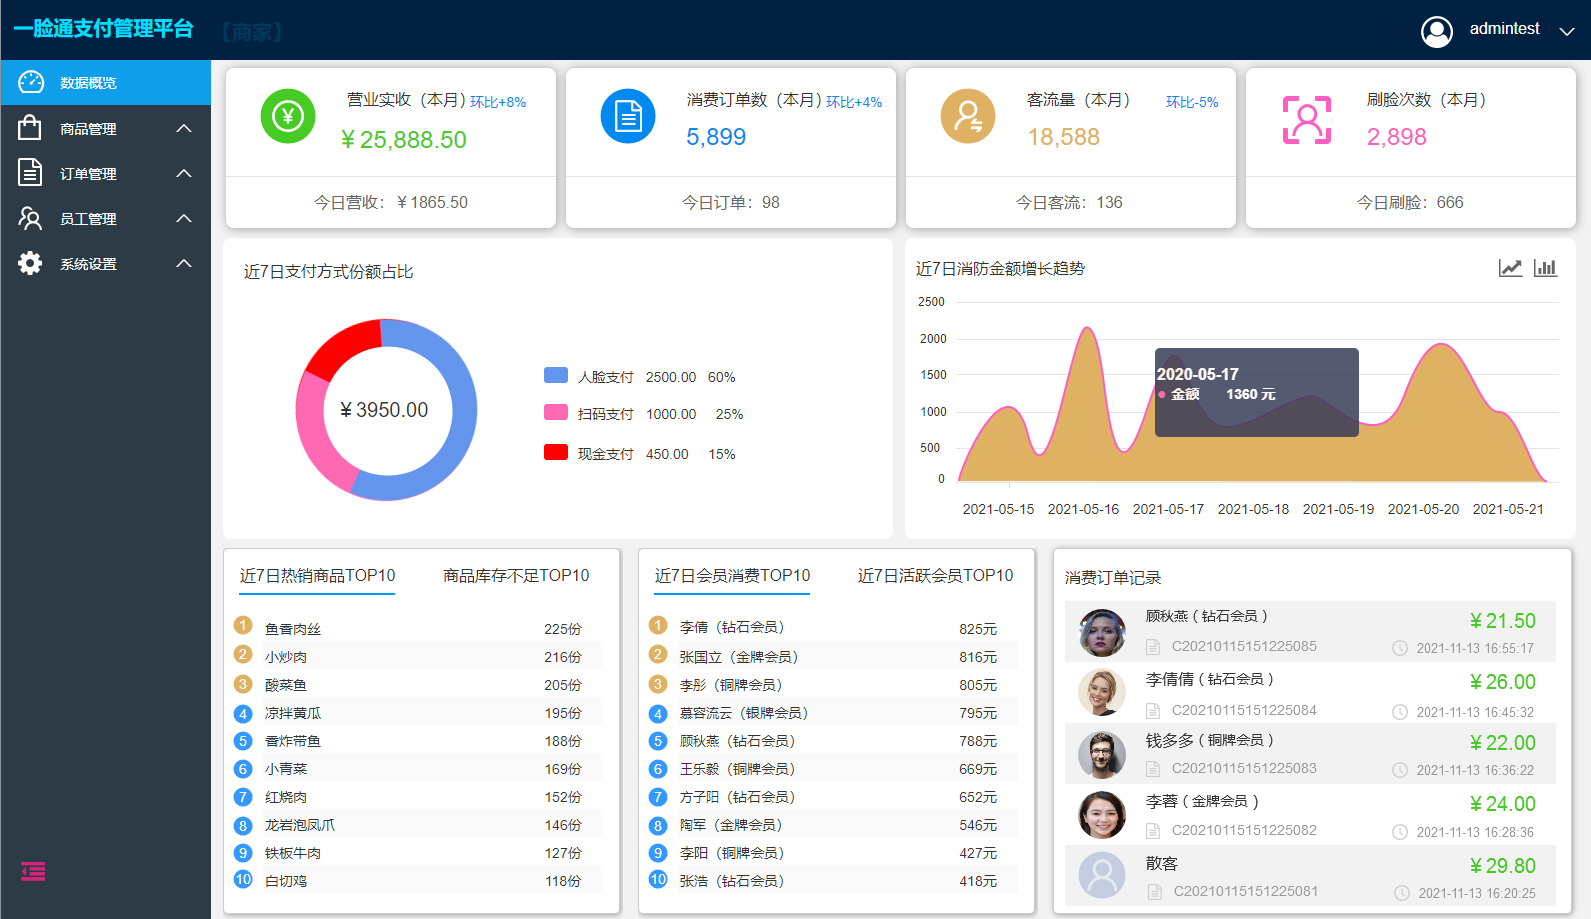The width and height of the screenshot is (1591, 919).
Task: Click rank 10 badge beside 白切鸡
Action: [243, 879]
